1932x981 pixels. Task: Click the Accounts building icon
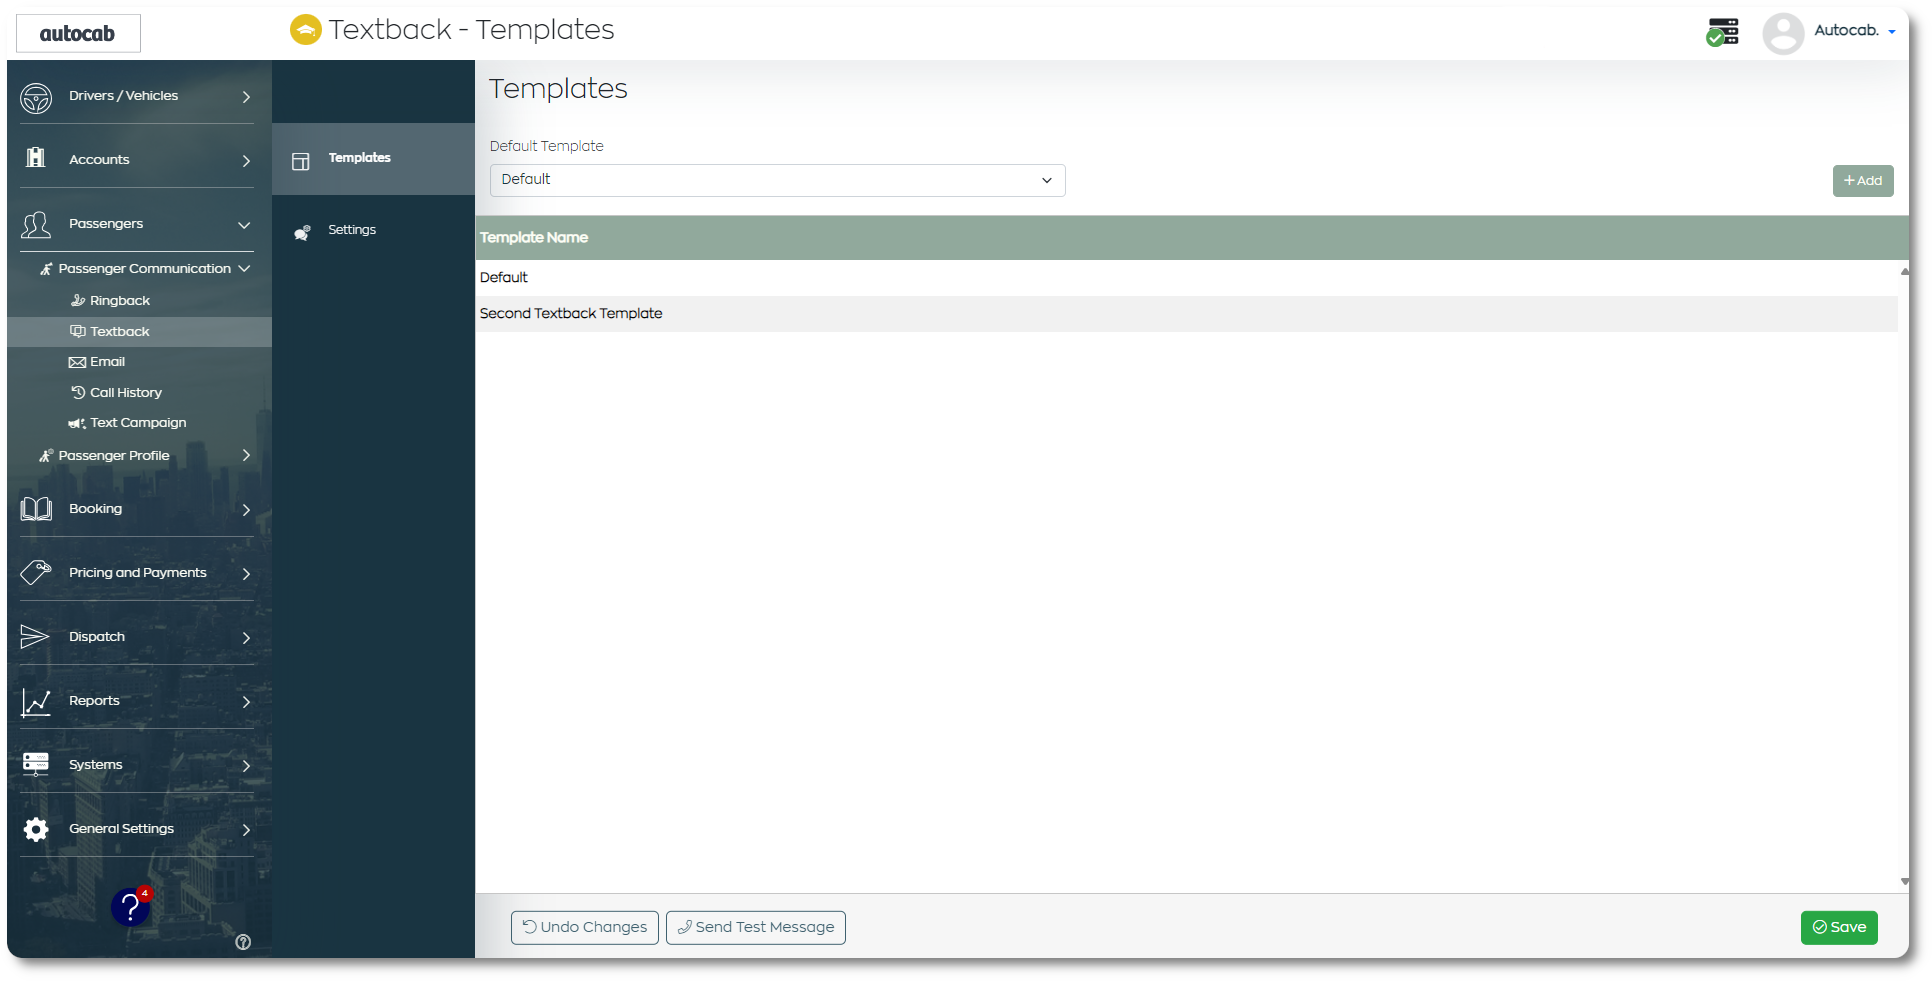(36, 157)
